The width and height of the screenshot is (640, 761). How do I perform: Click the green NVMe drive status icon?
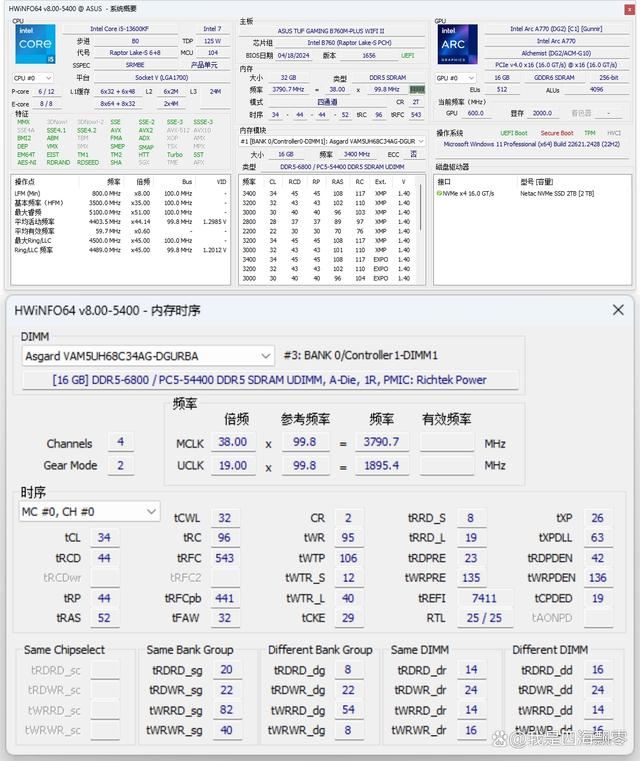point(439,193)
